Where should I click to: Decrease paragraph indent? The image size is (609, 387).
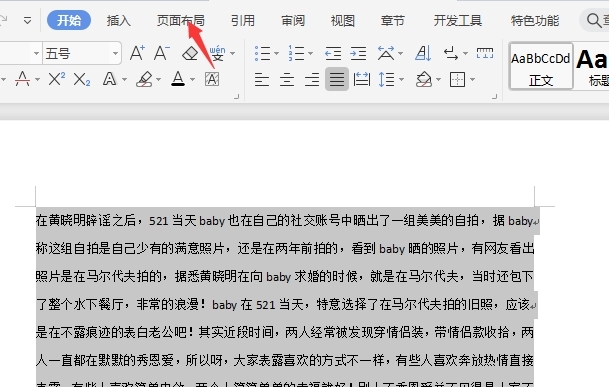(333, 53)
